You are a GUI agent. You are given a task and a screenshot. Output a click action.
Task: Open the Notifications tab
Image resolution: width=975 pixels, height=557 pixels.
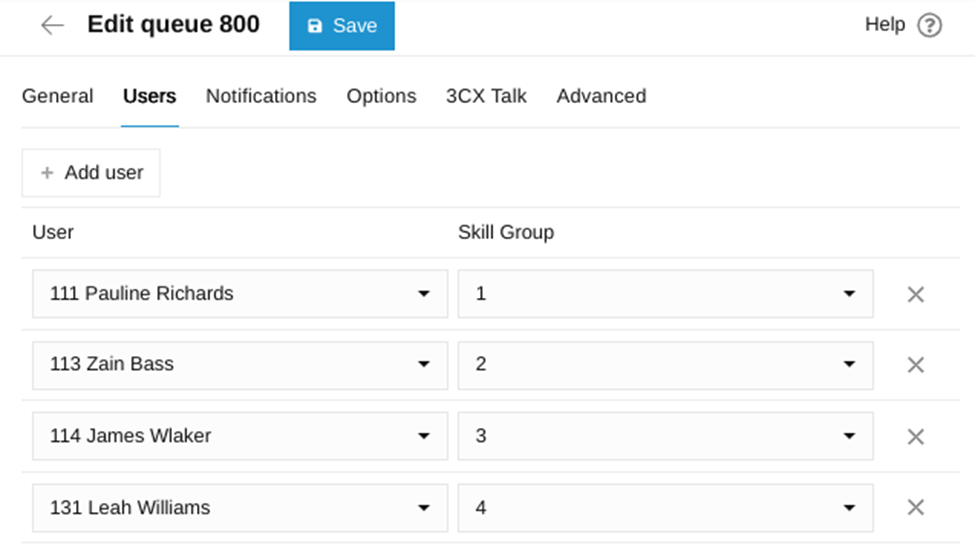coord(261,96)
